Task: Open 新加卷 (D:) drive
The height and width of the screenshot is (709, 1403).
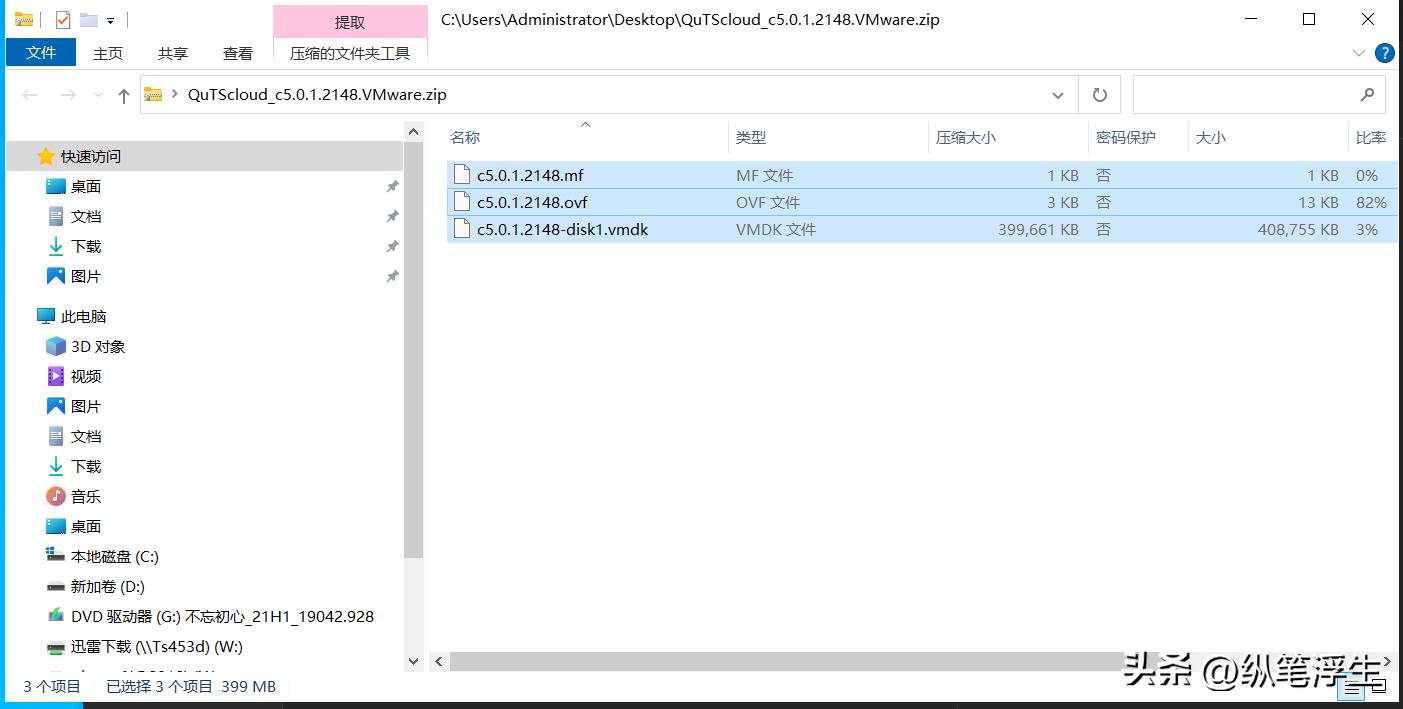Action: [108, 586]
